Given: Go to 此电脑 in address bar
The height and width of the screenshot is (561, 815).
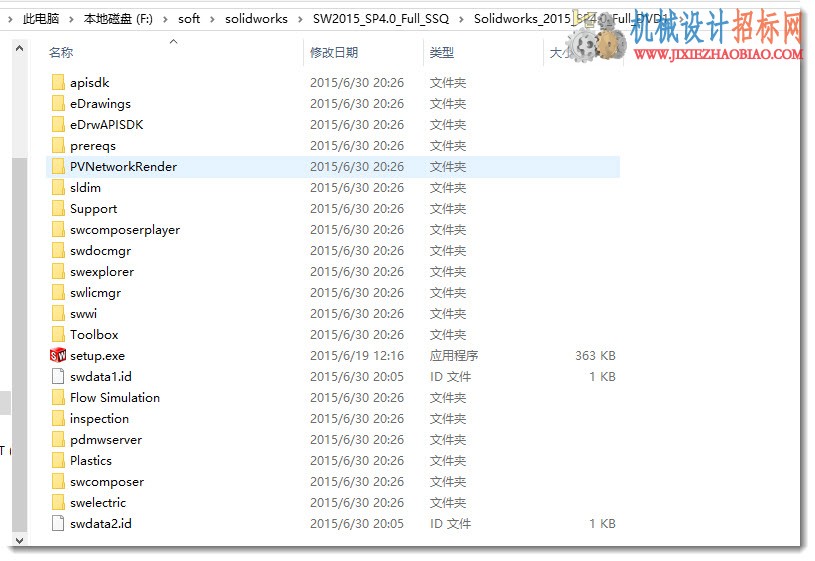Looking at the screenshot, I should coord(41,19).
